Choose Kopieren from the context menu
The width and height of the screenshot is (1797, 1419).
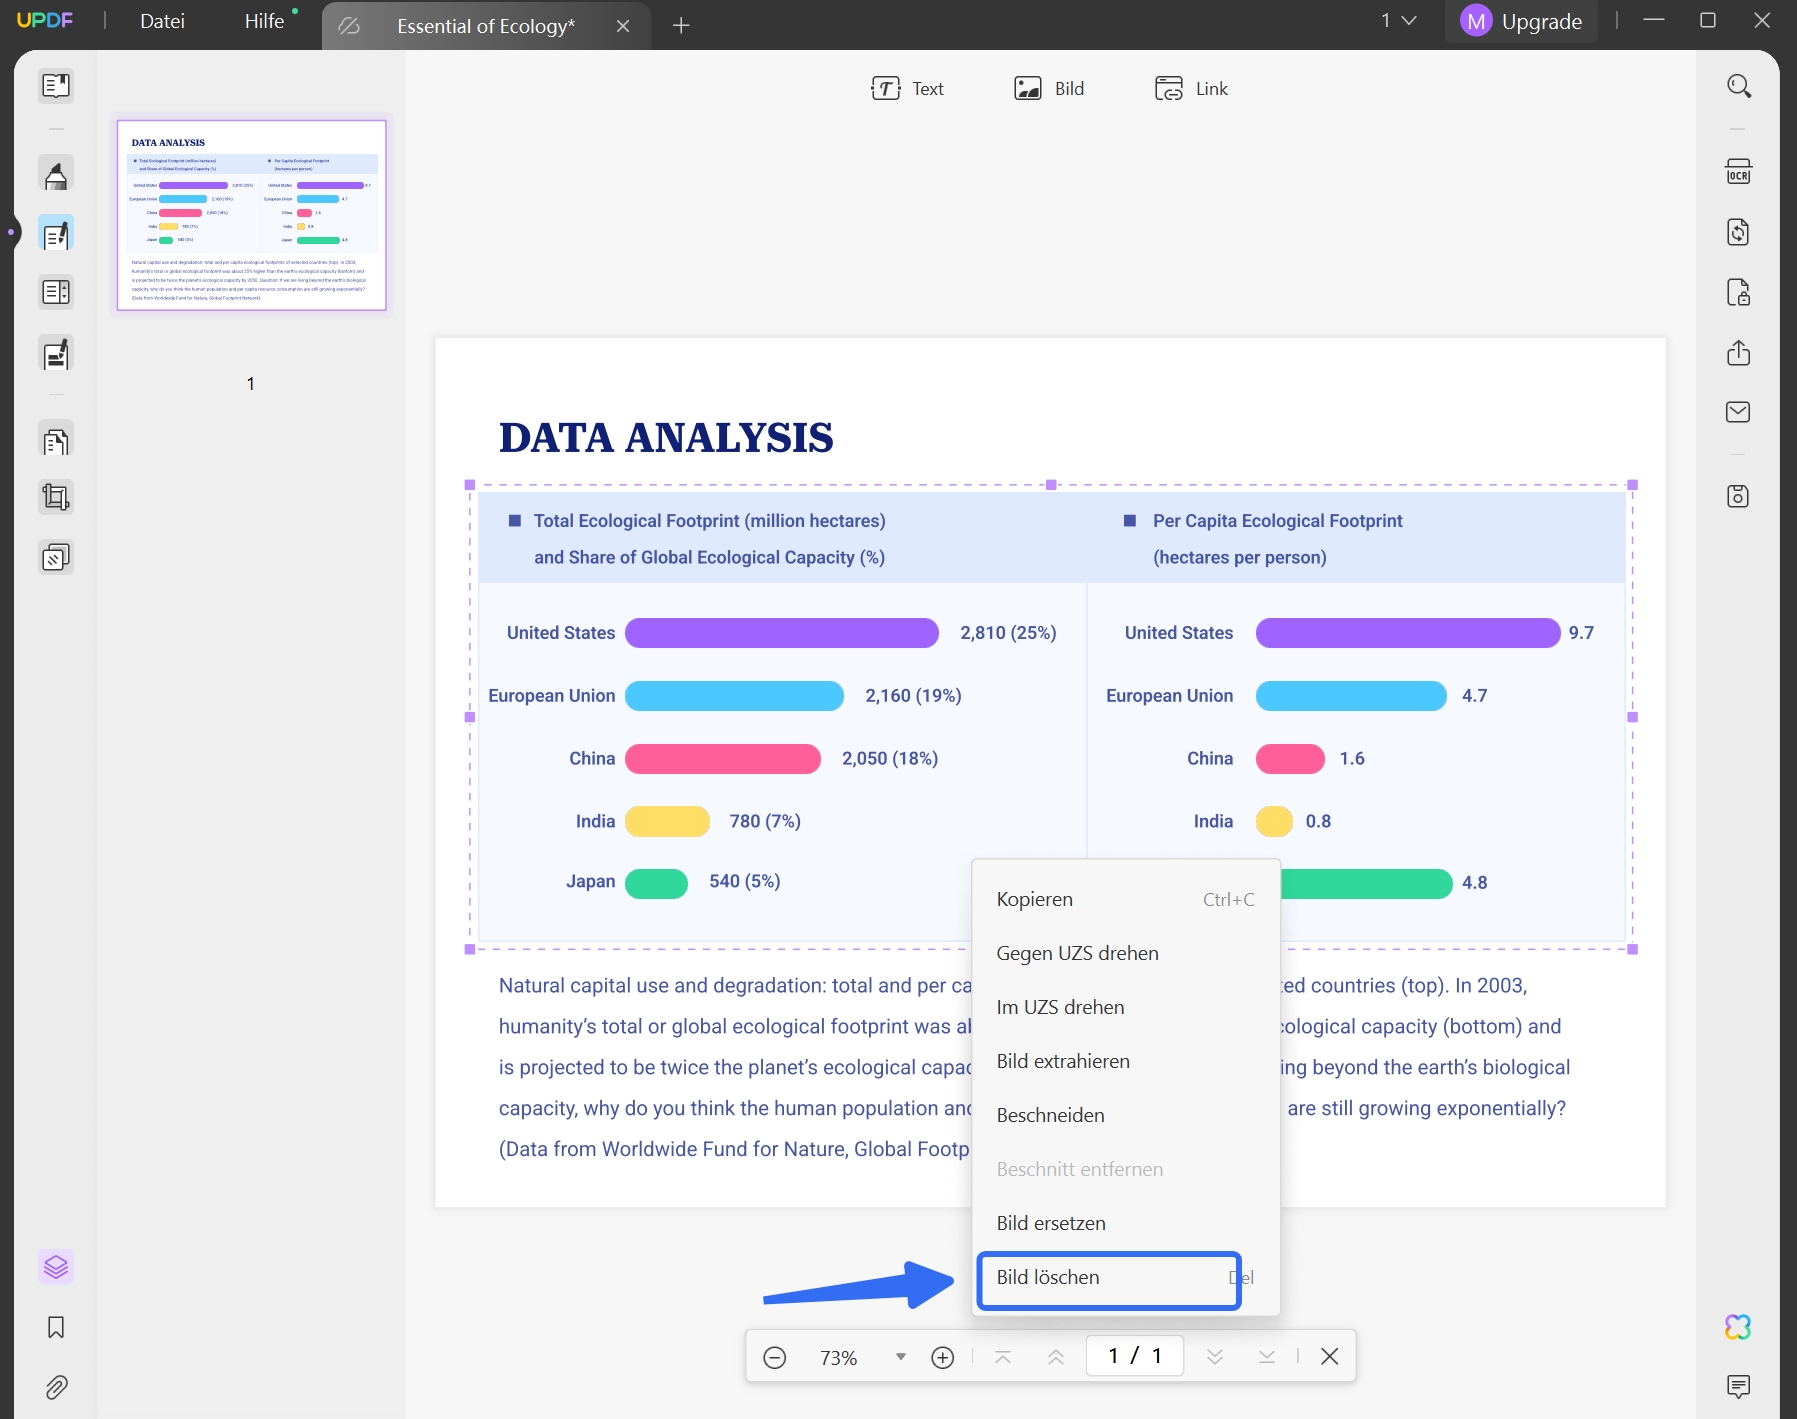1126,899
